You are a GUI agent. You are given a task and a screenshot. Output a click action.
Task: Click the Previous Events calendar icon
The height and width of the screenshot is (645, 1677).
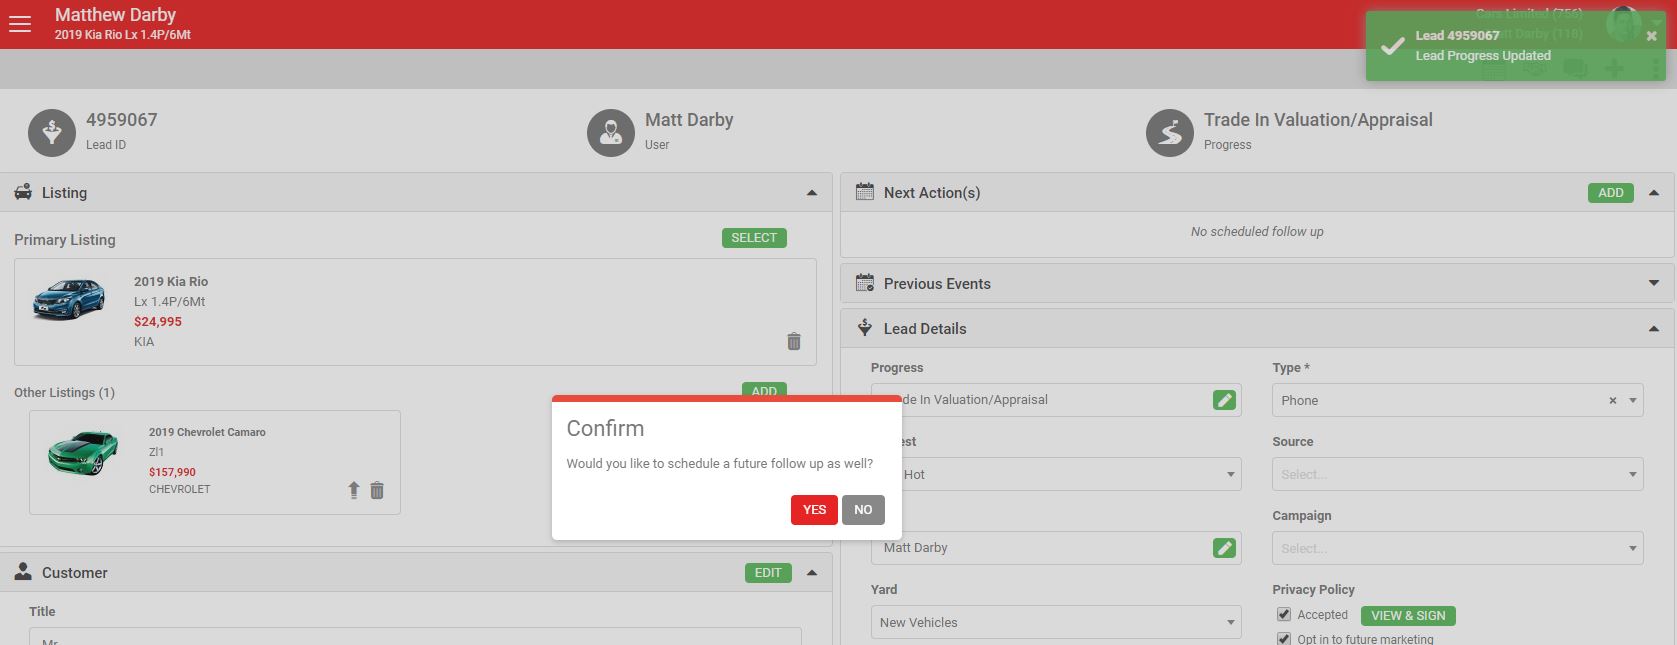point(865,283)
